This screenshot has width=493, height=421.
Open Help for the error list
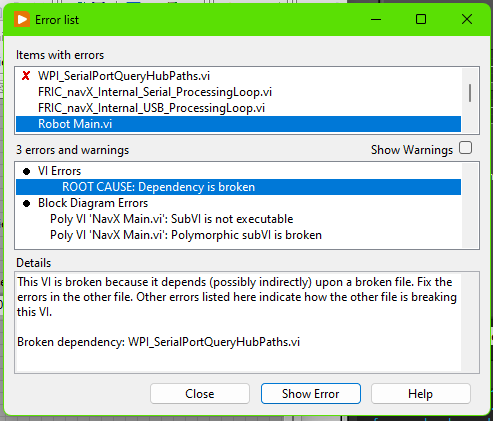coord(421,394)
